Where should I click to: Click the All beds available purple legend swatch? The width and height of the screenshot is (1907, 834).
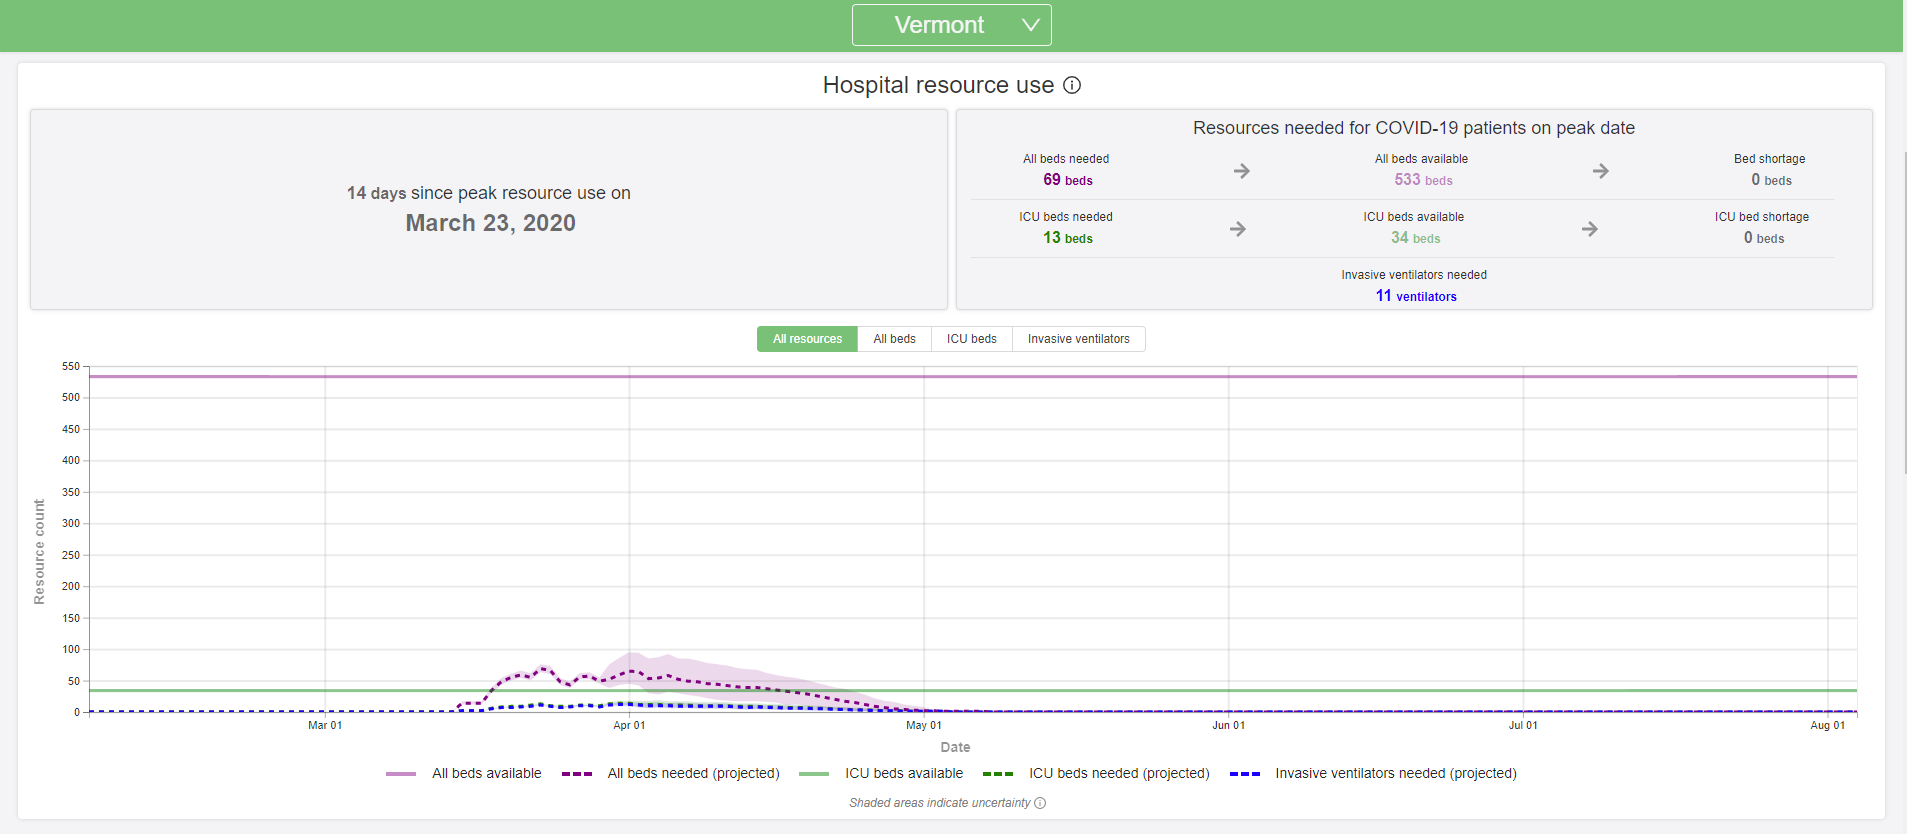point(401,774)
